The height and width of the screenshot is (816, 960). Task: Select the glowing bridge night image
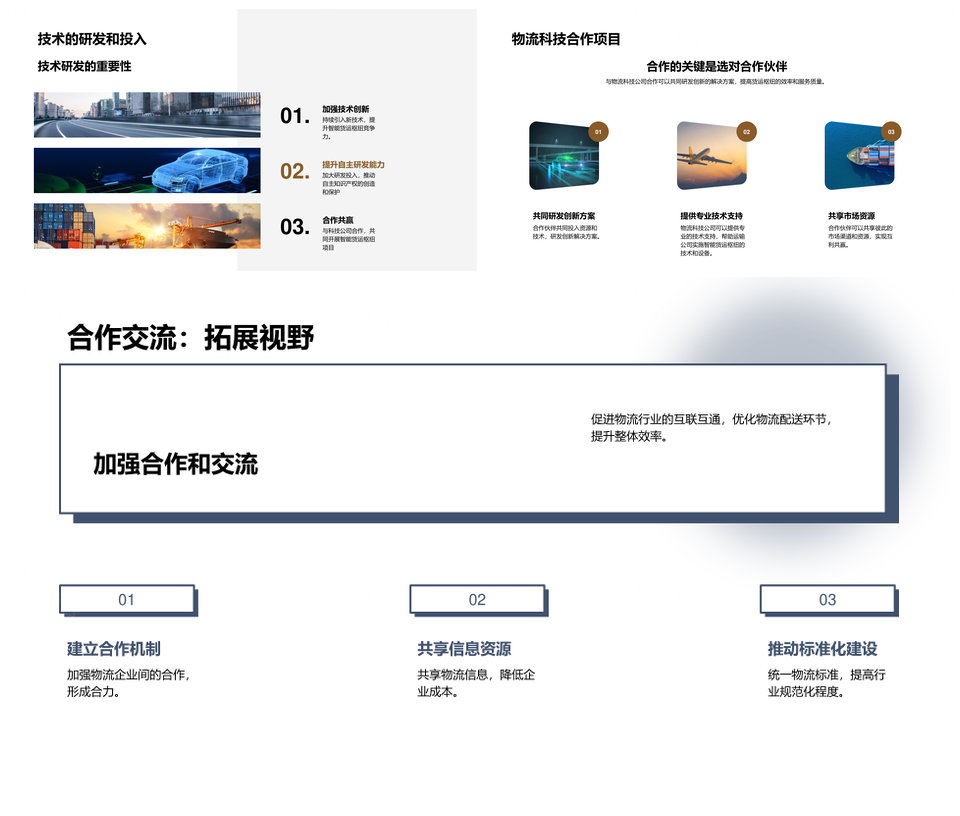(x=563, y=156)
